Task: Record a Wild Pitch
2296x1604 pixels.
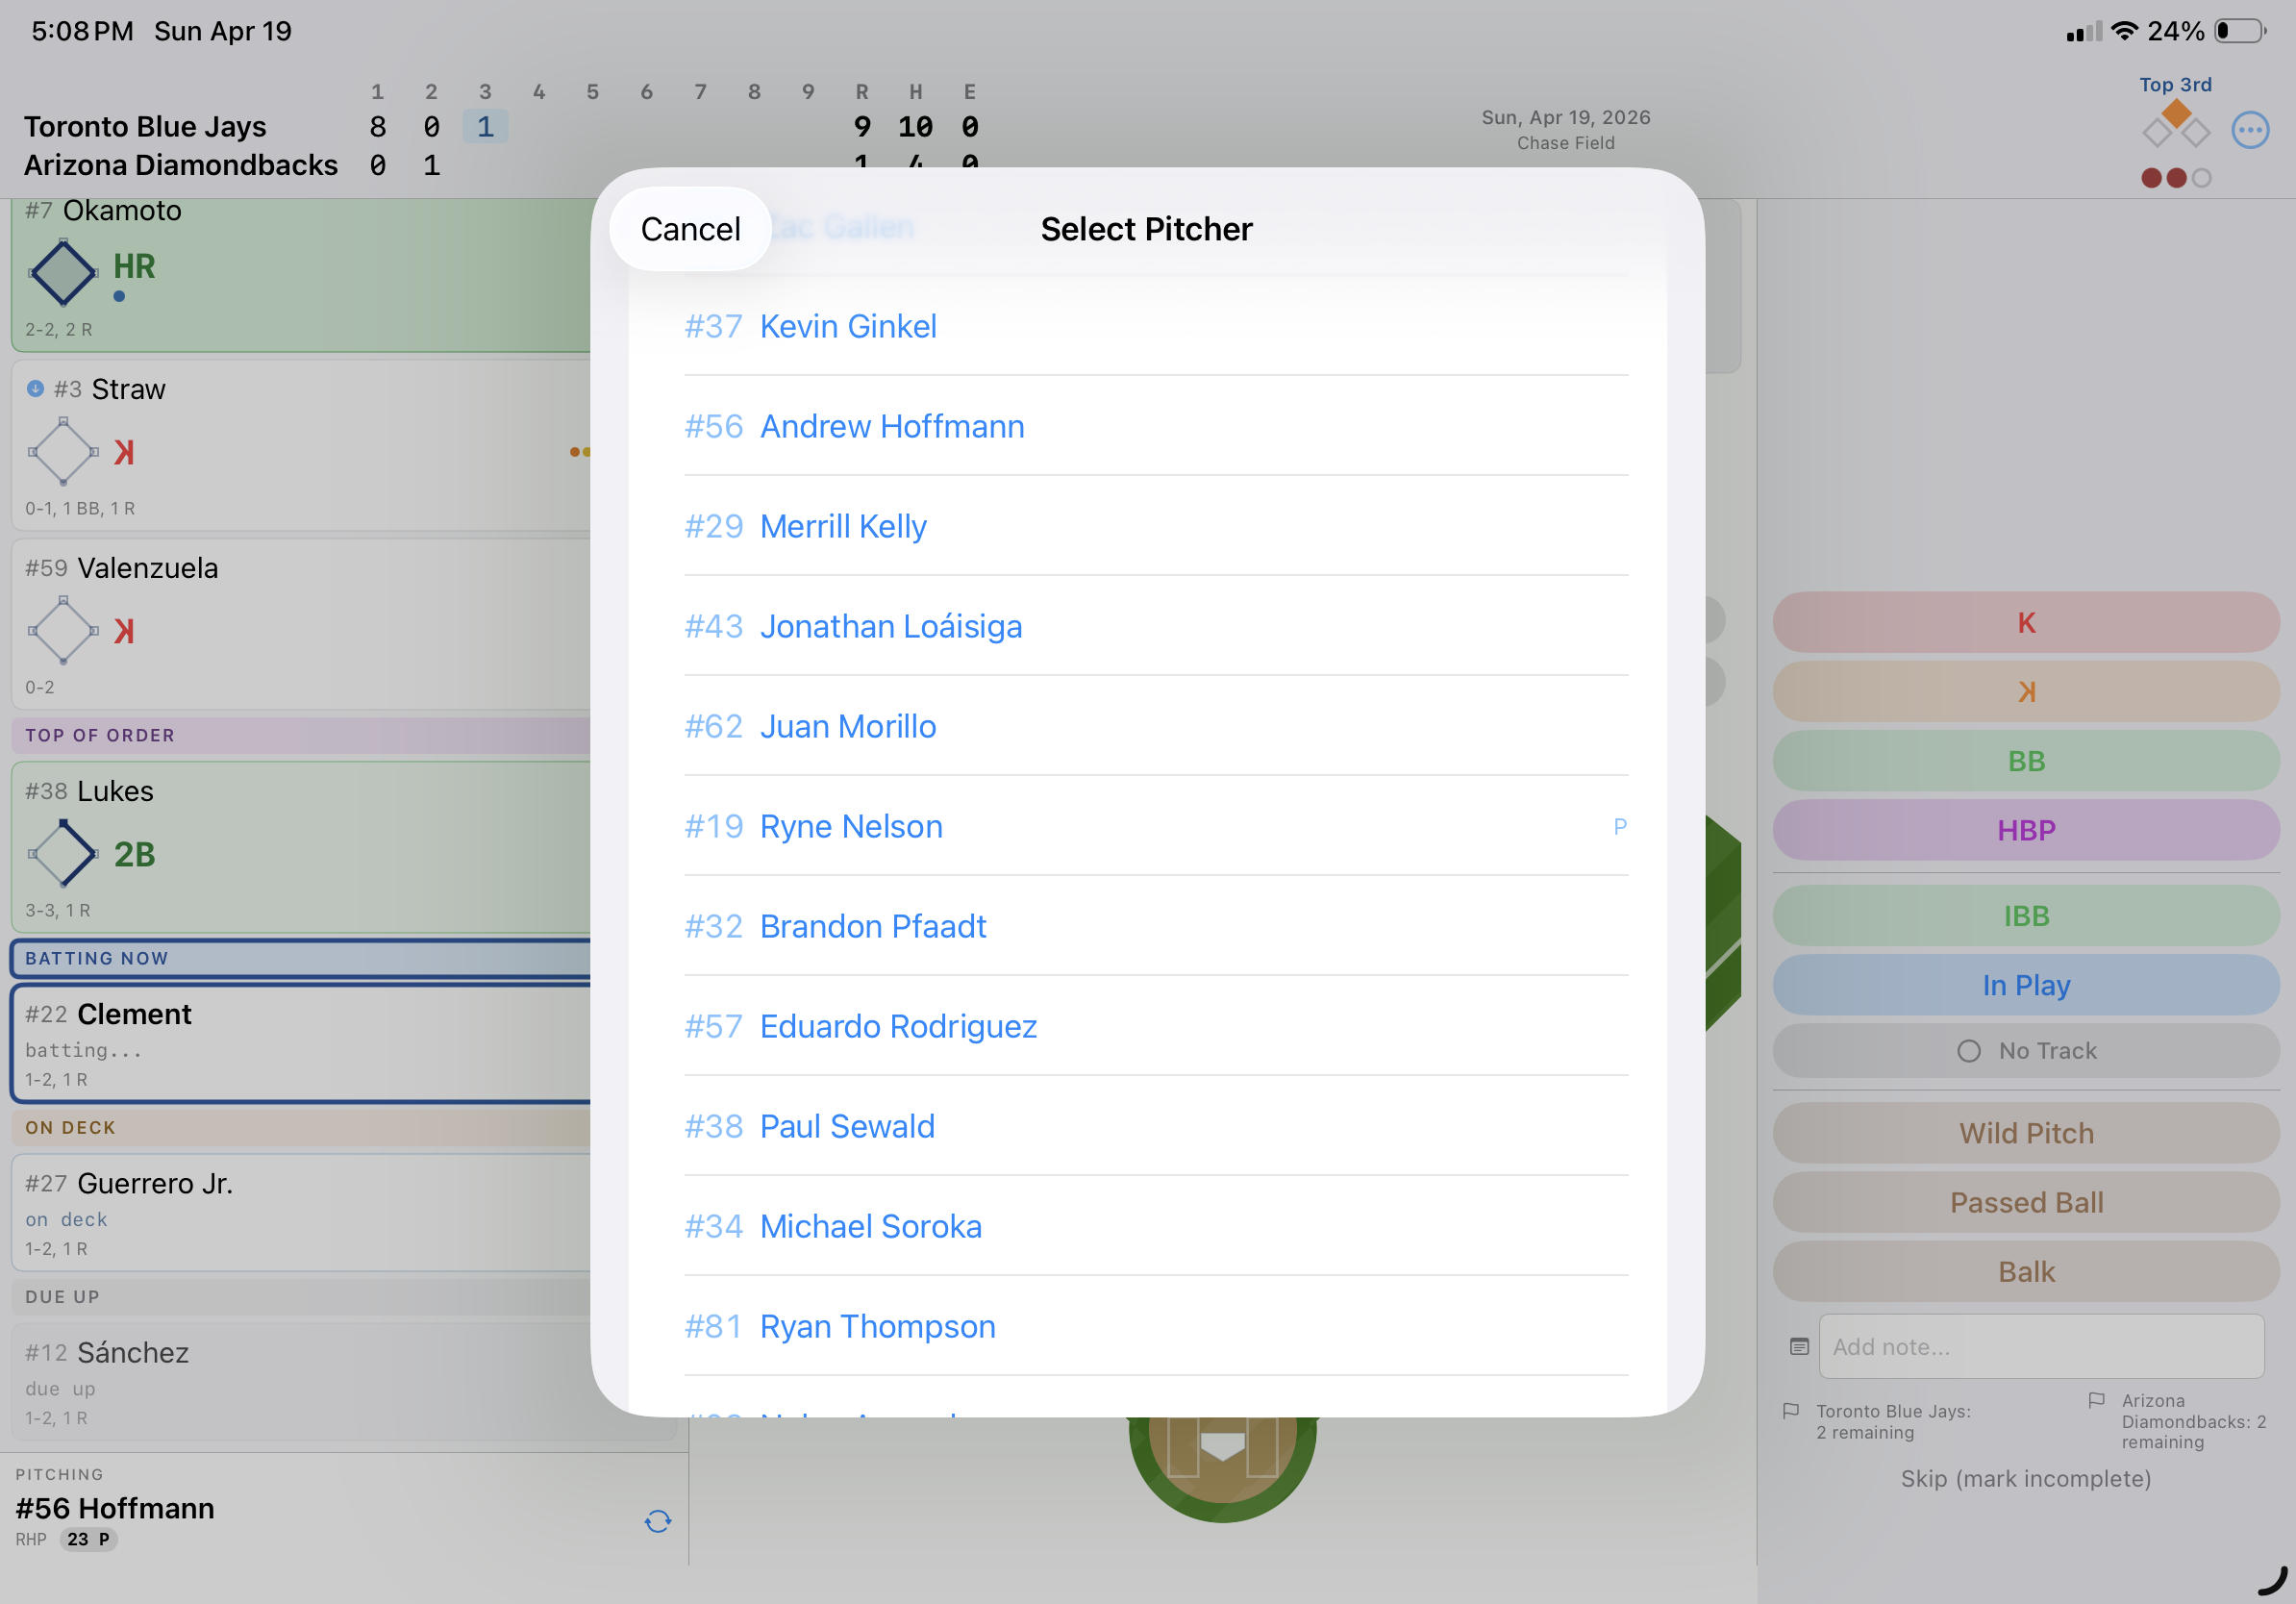Action: 2025,1132
